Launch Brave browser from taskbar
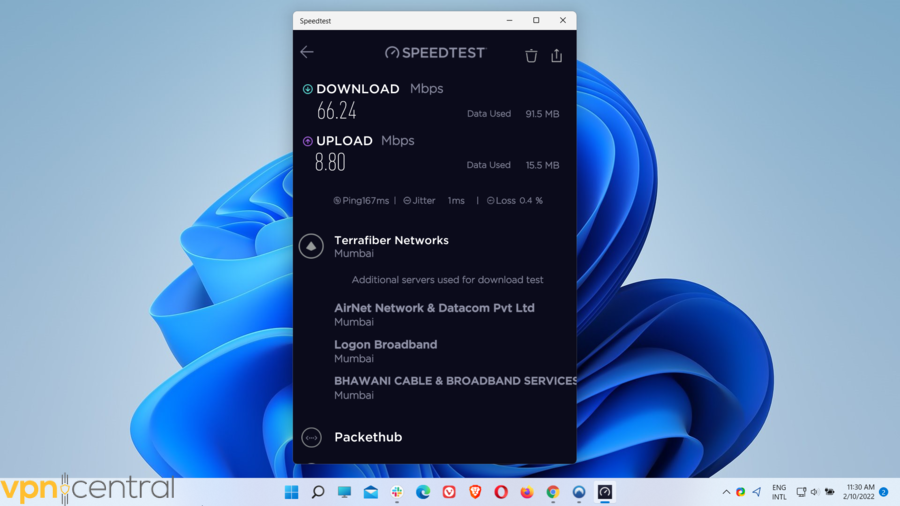The width and height of the screenshot is (900, 506). (x=475, y=492)
